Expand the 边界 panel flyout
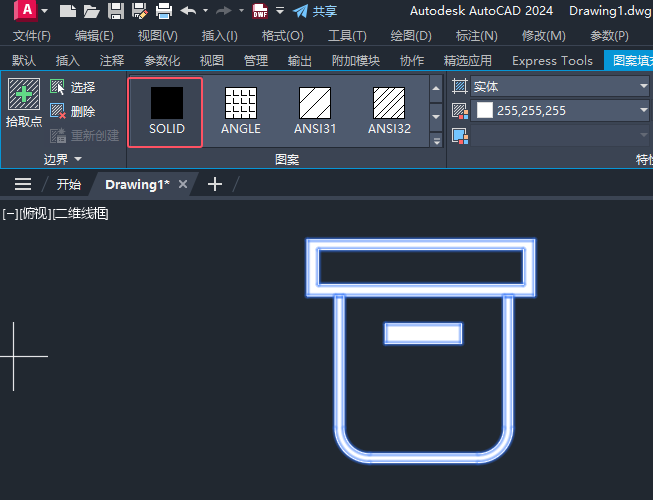This screenshot has height=500, width=653. tap(63, 159)
